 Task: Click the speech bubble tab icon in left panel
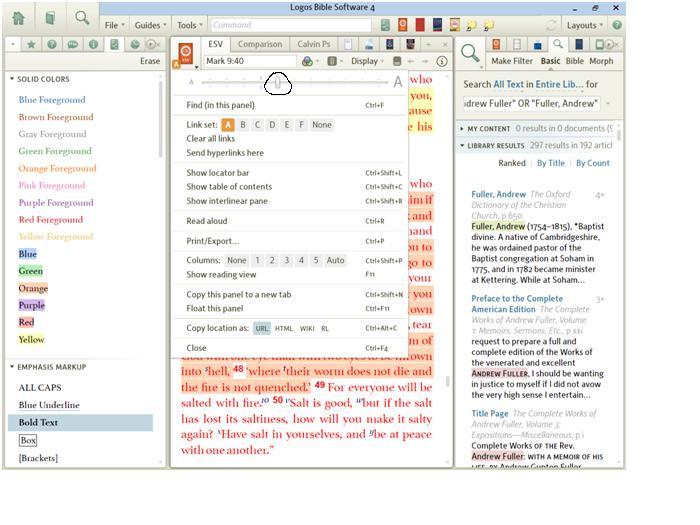pos(73,44)
